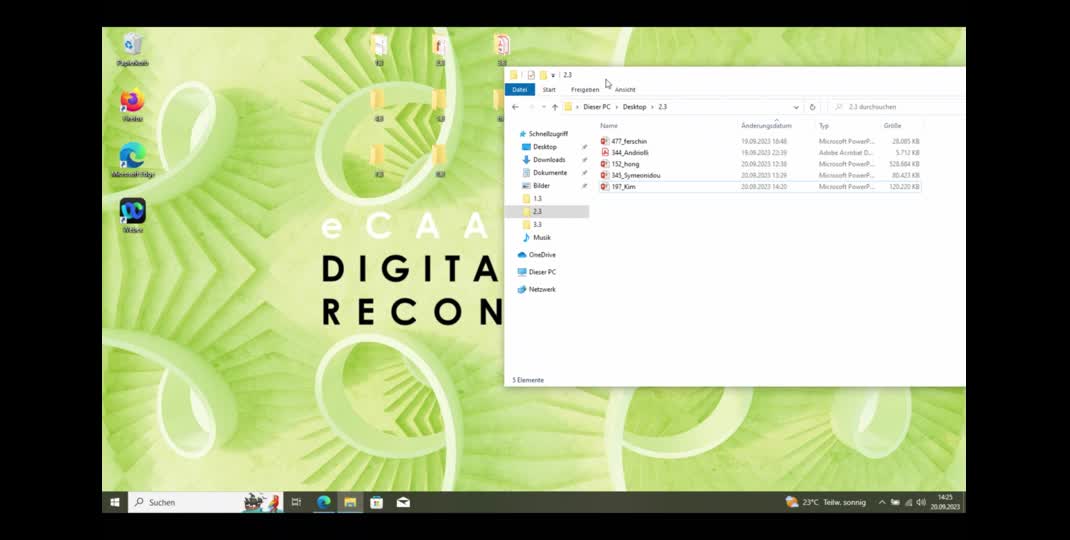Viewport: 1070px width, 540px height.
Task: Switch to the Start ribbon tab
Action: (549, 89)
